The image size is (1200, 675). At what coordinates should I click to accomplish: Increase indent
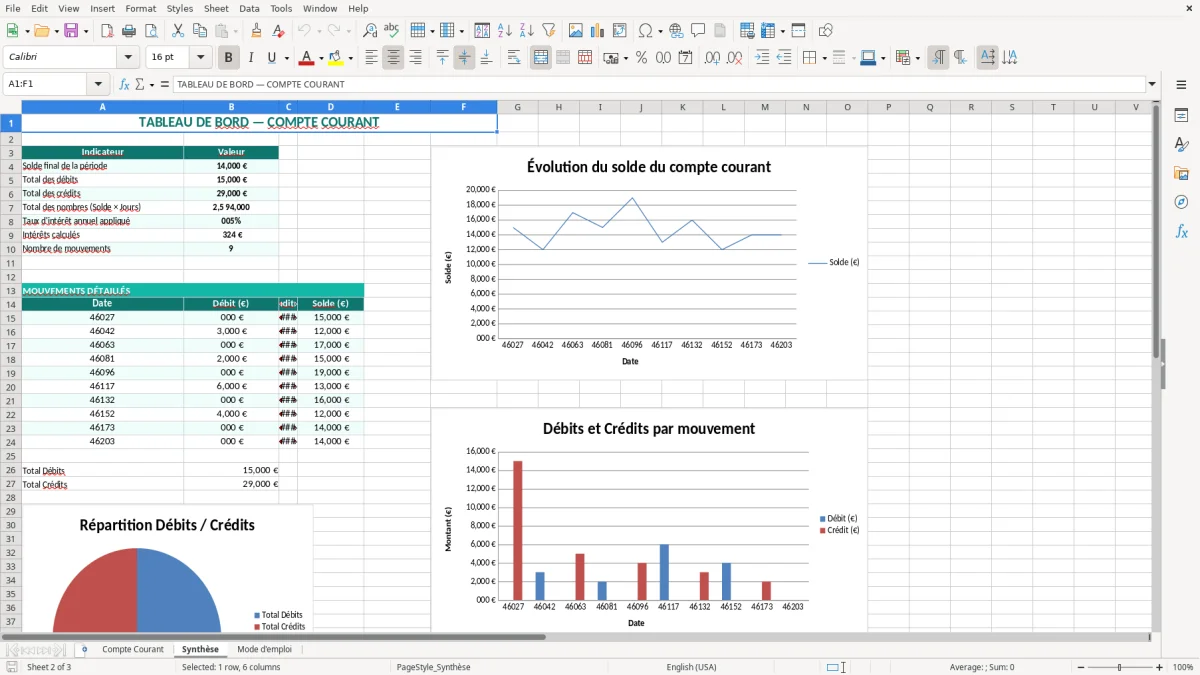pyautogui.click(x=762, y=58)
